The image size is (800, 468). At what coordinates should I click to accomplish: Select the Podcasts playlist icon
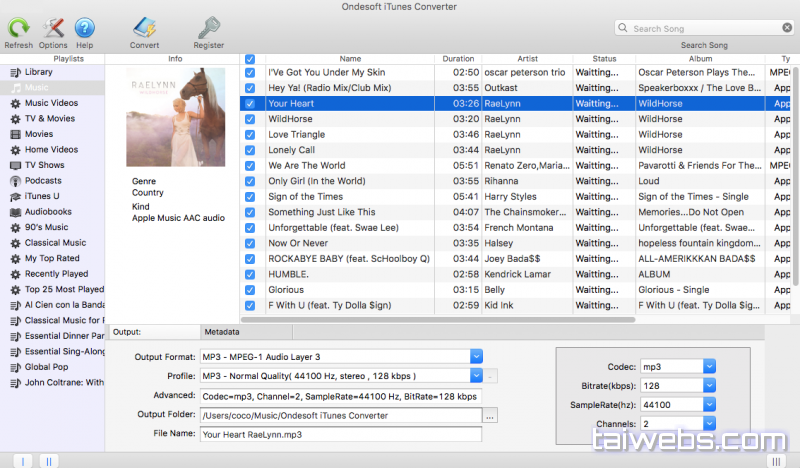[15, 181]
